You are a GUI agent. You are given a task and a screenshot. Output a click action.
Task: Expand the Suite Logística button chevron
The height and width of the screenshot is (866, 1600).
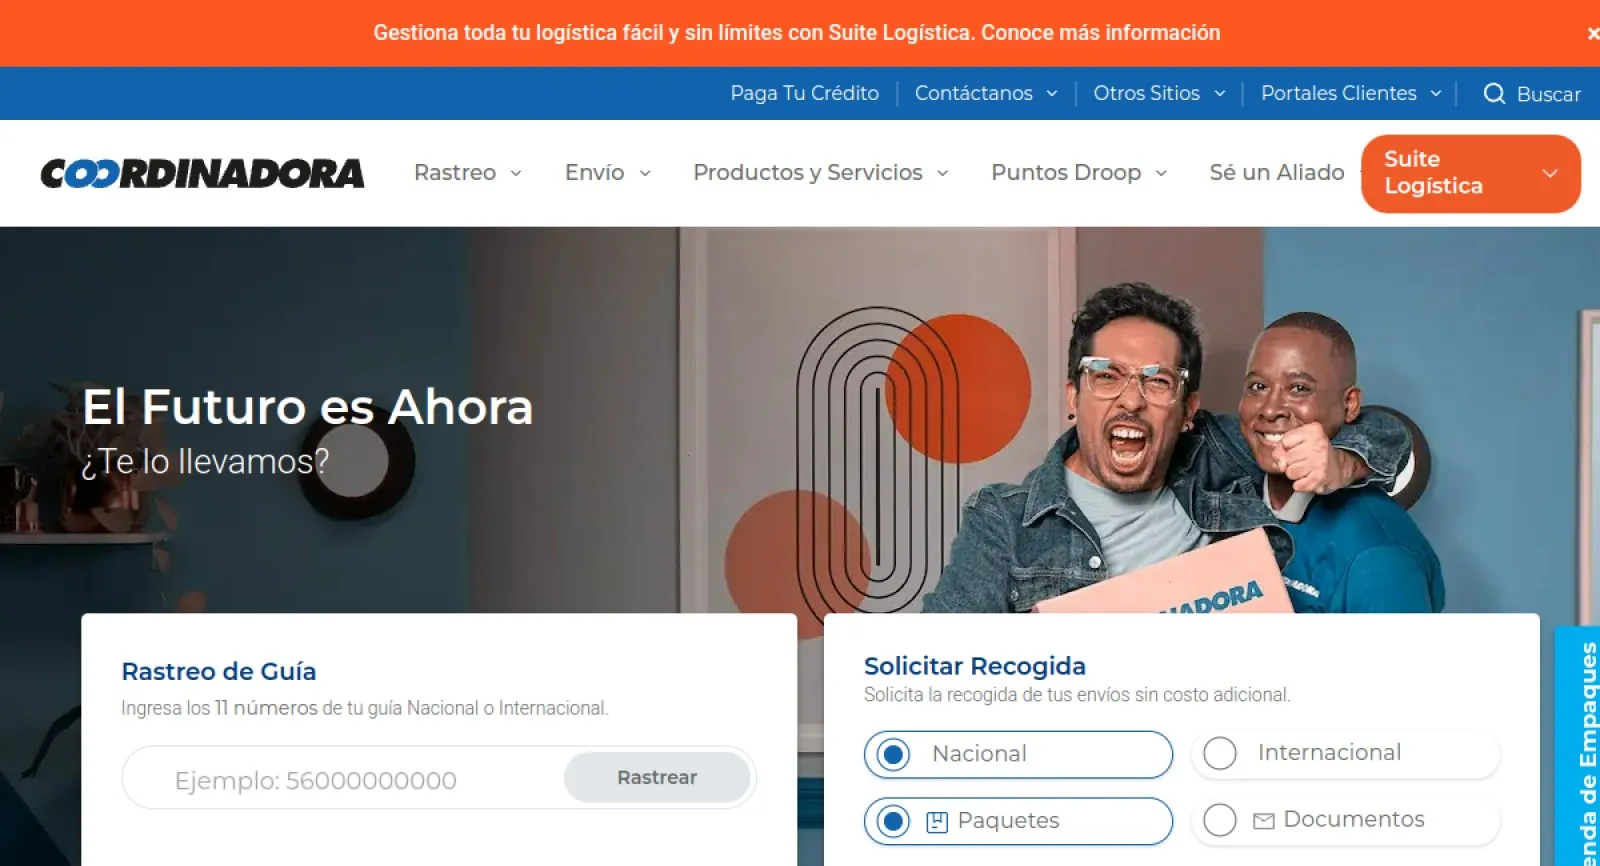coord(1550,173)
